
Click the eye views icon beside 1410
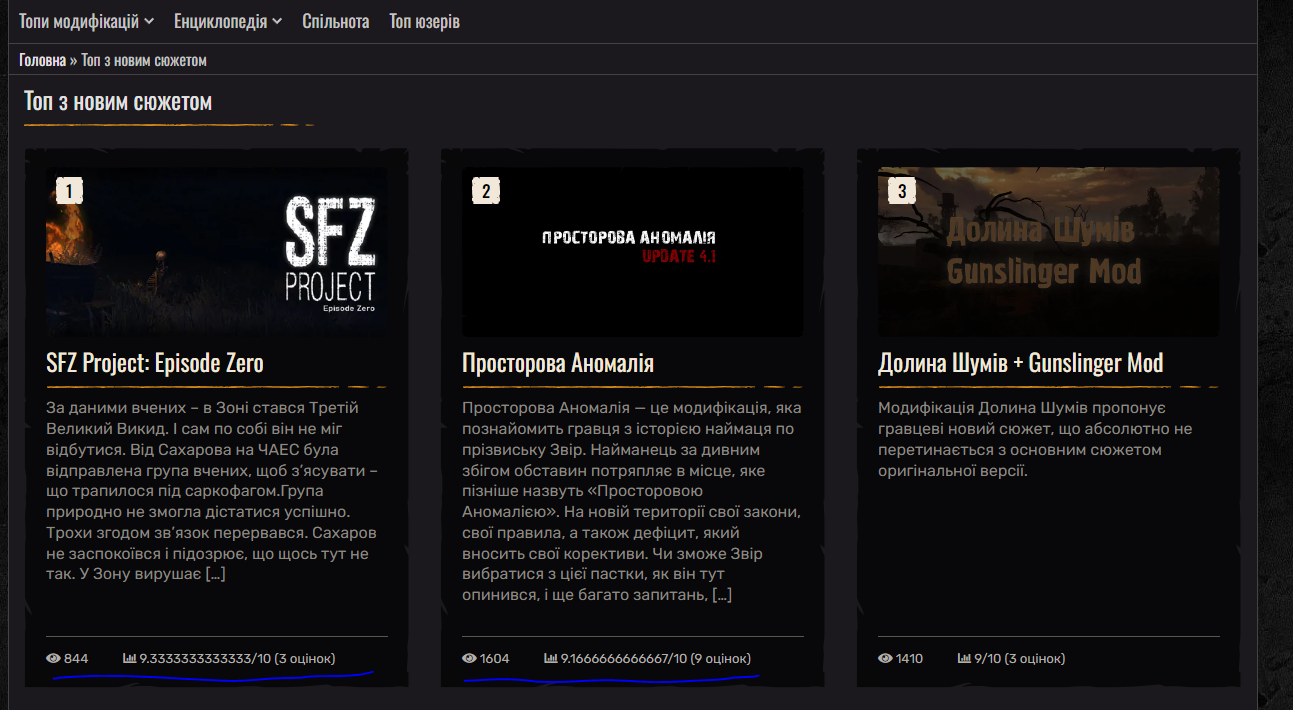[x=885, y=659]
